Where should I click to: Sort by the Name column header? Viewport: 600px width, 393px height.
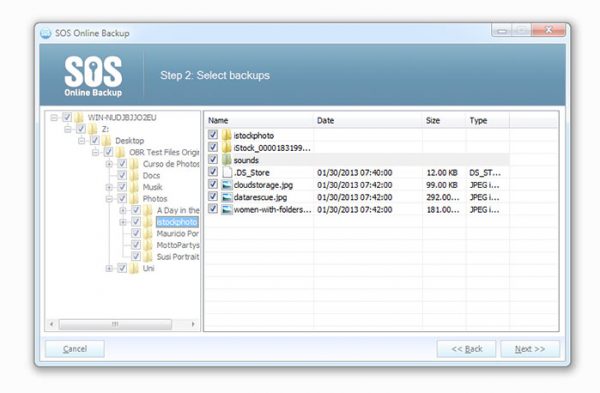[x=259, y=120]
